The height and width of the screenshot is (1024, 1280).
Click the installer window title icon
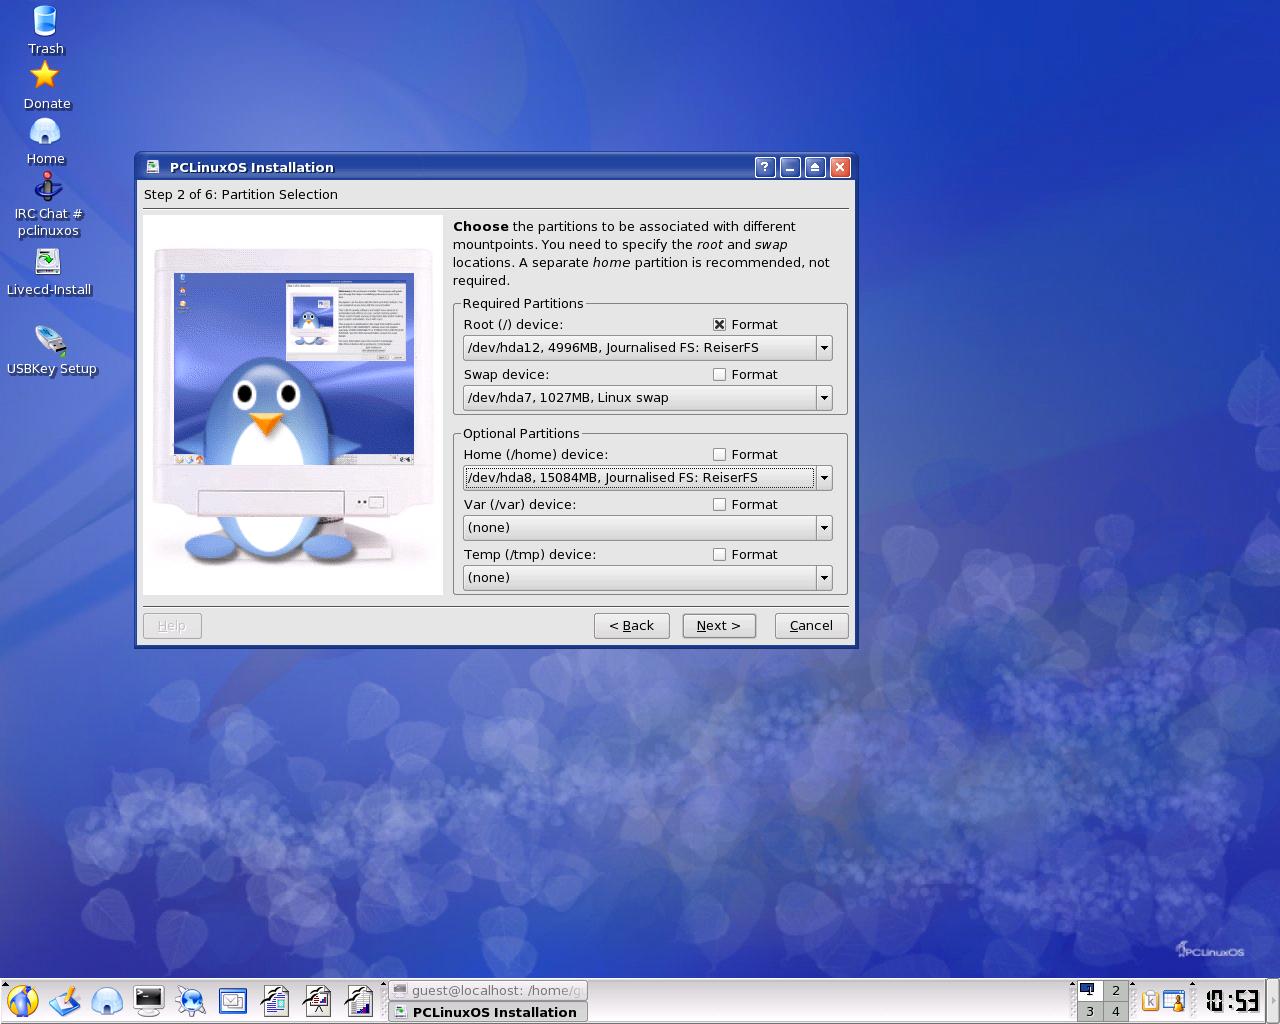click(153, 167)
